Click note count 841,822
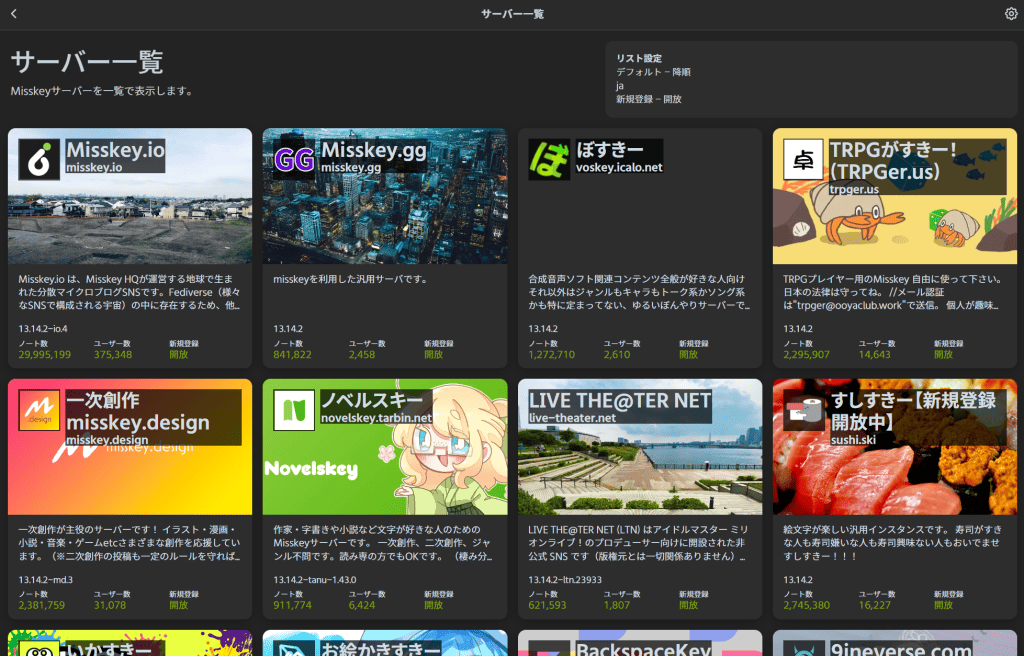 [x=293, y=354]
